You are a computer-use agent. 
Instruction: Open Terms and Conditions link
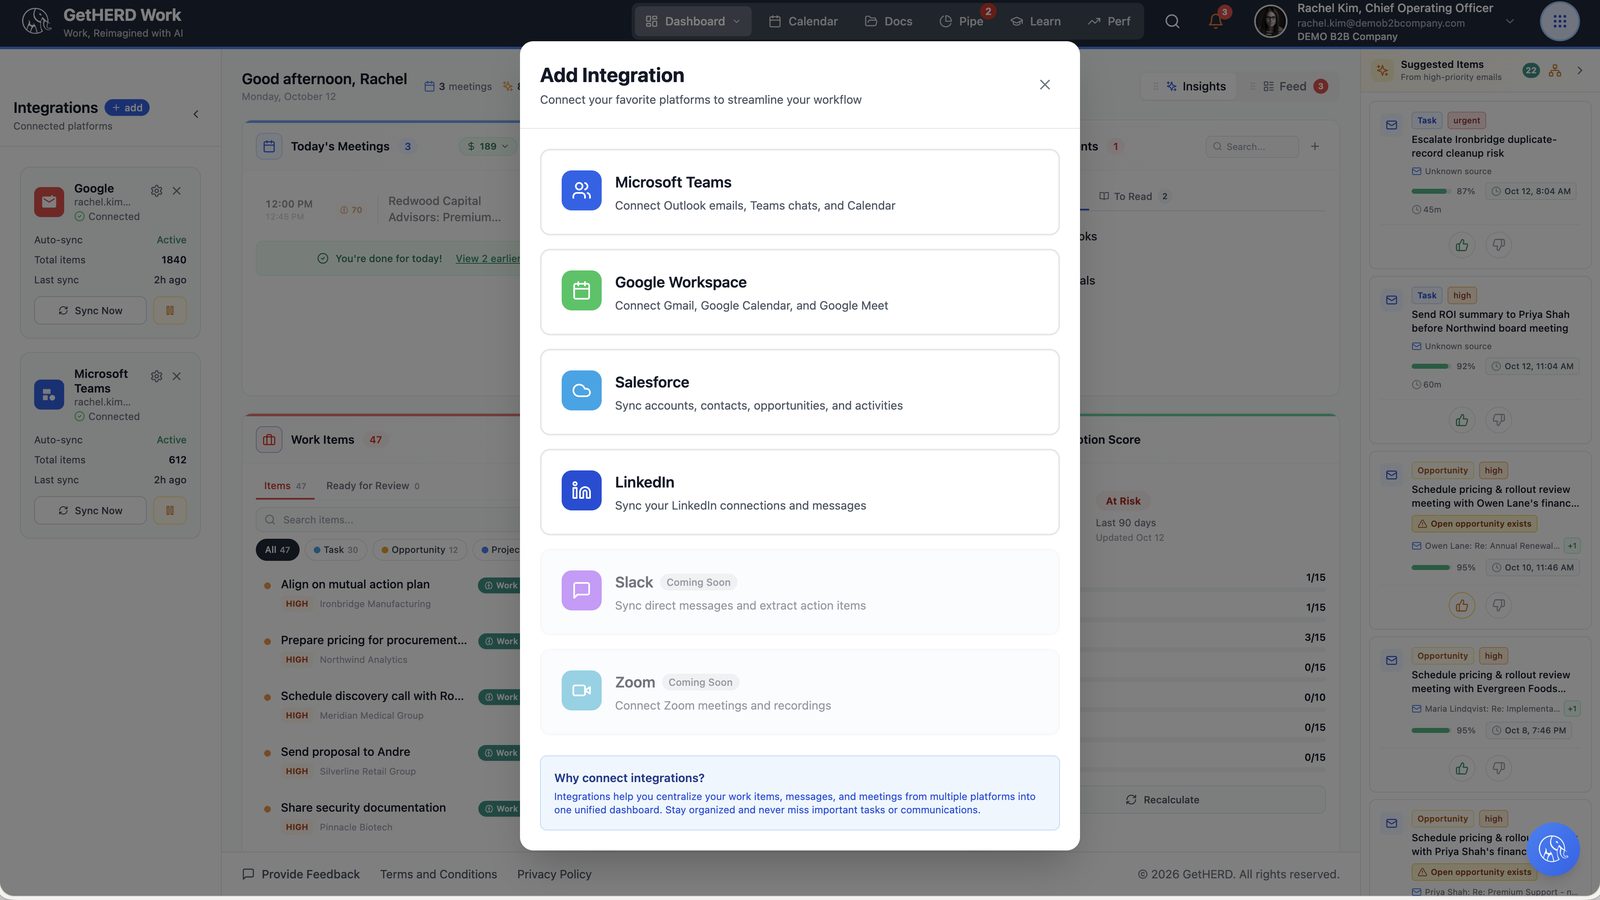(x=438, y=874)
